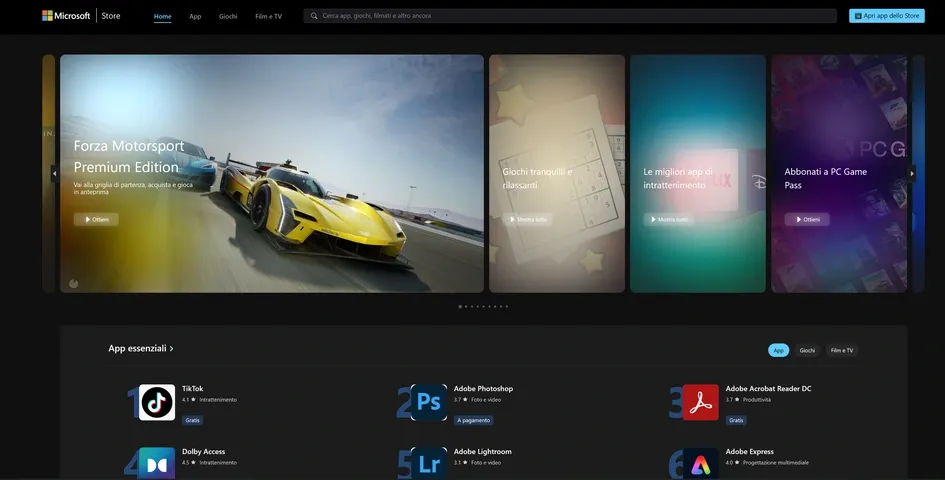Expand the App essenziali section chevron
This screenshot has height=480, width=945.
[172, 349]
